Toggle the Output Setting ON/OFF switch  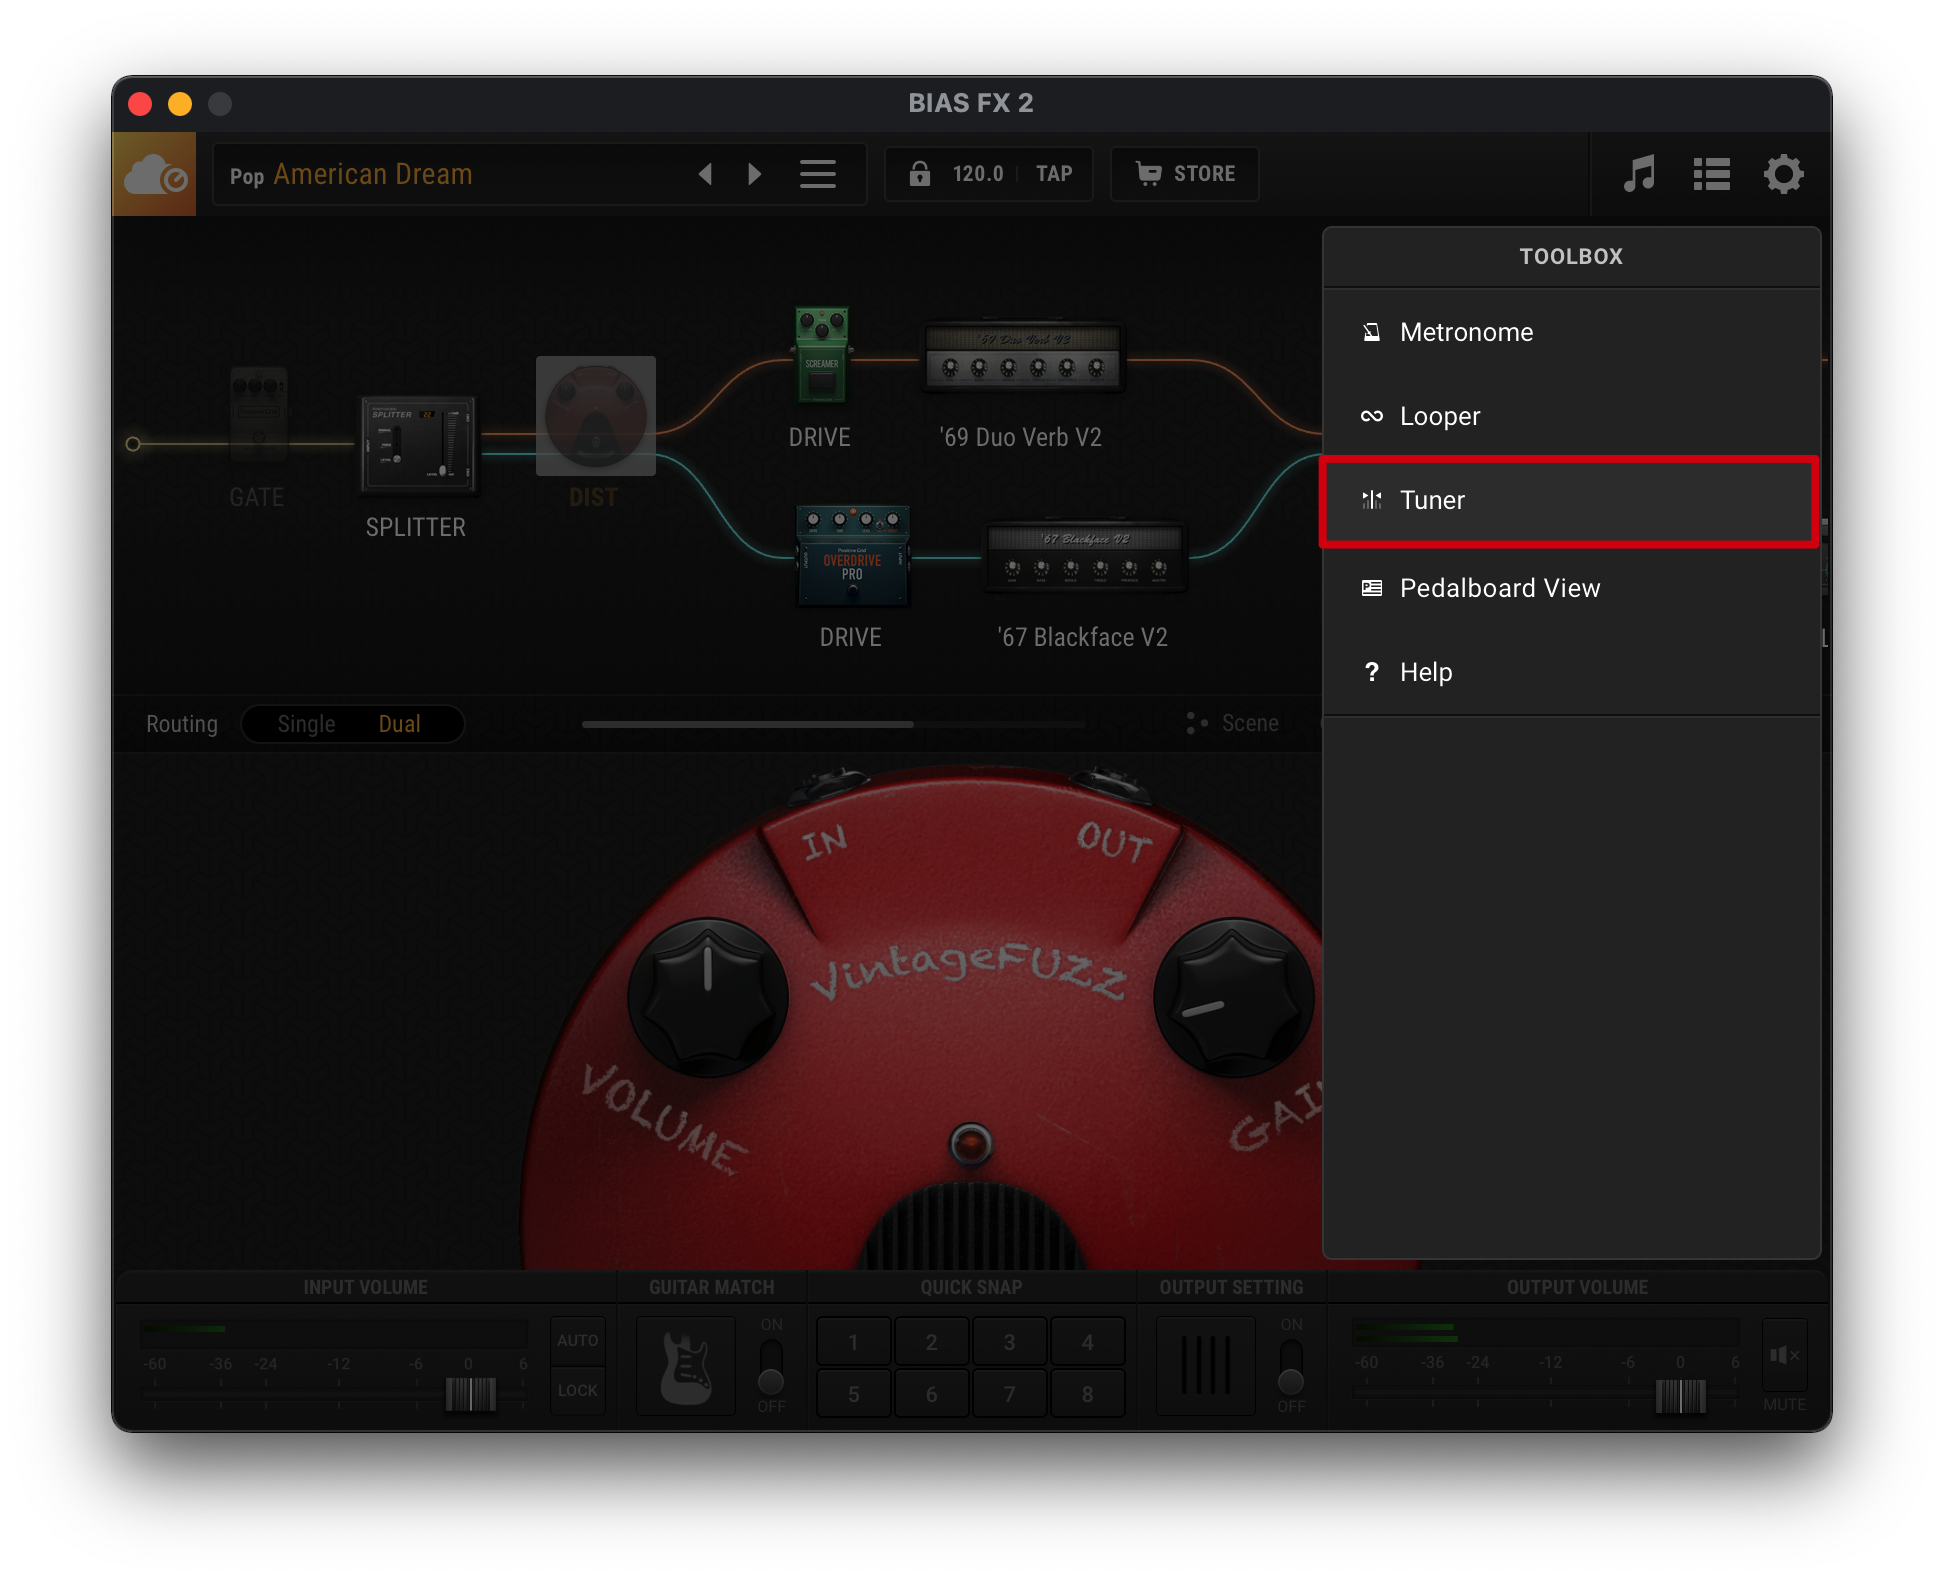coord(1291,1366)
